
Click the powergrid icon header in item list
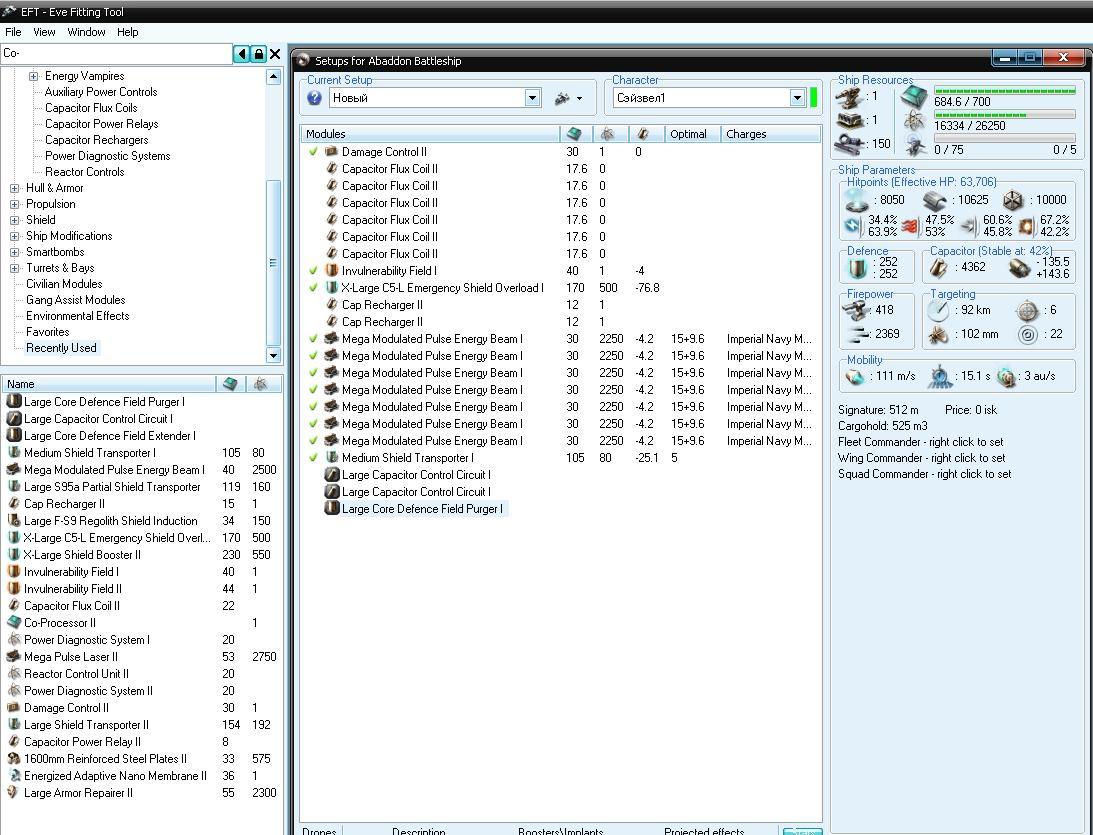[x=261, y=384]
